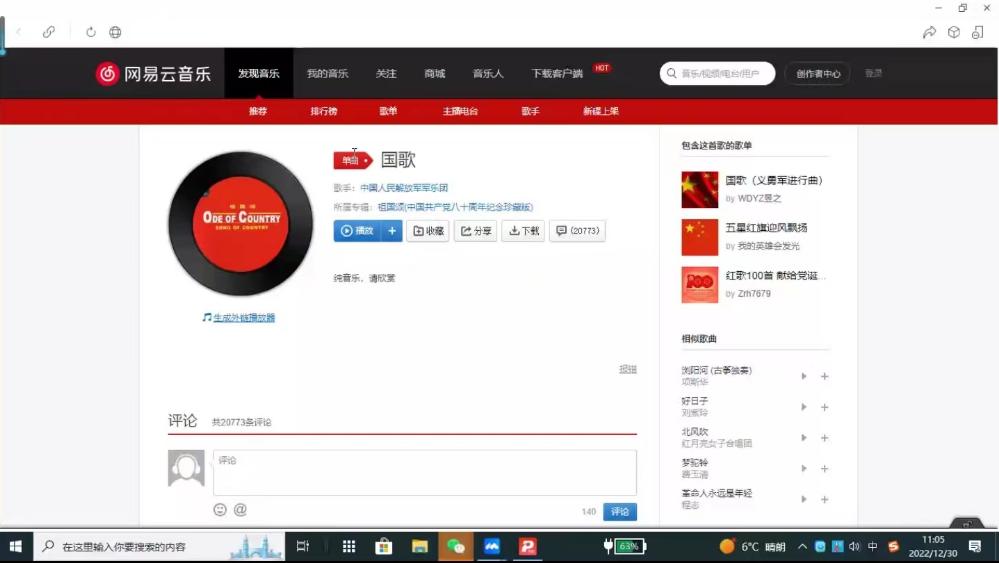This screenshot has height=563, width=999.
Task: Click the 创作者中心 button
Action: tap(818, 74)
